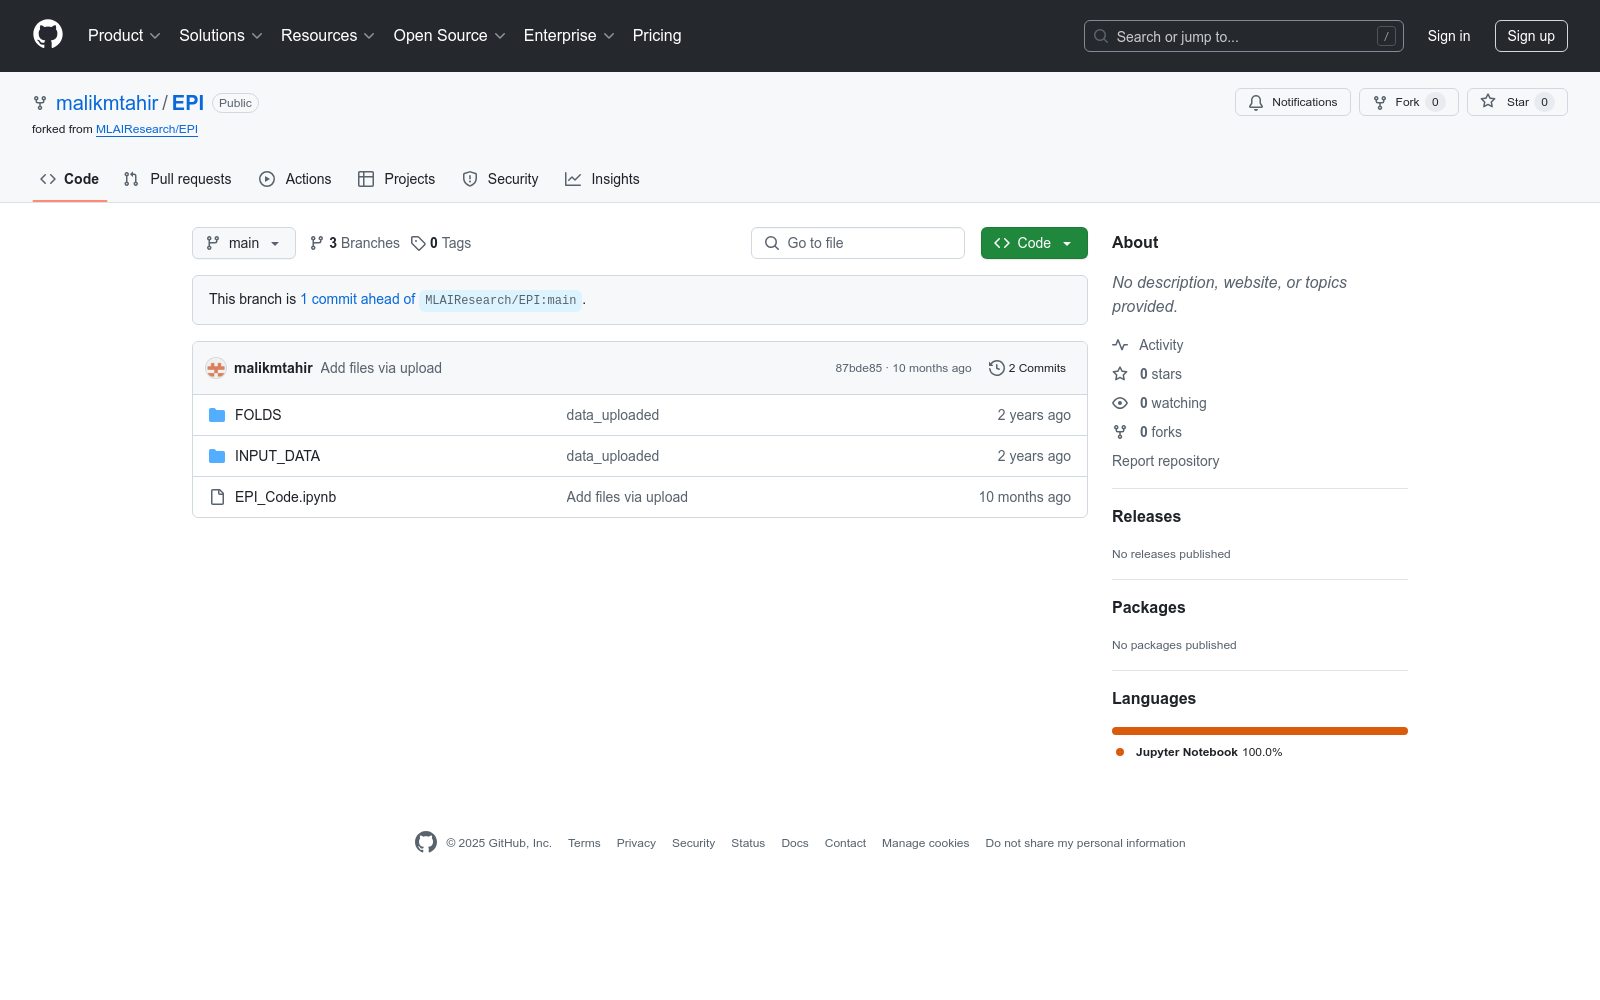Click the Sign in link

click(x=1449, y=36)
